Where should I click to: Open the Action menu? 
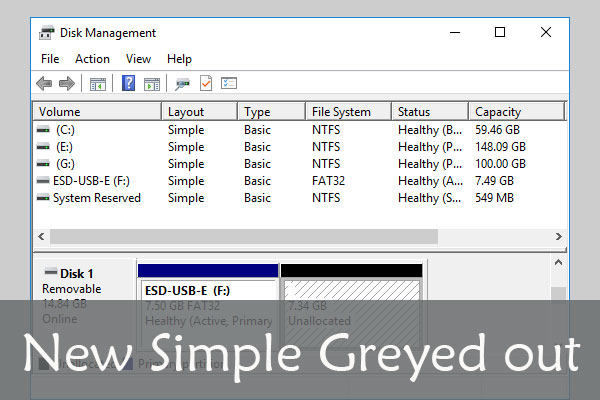click(x=92, y=59)
